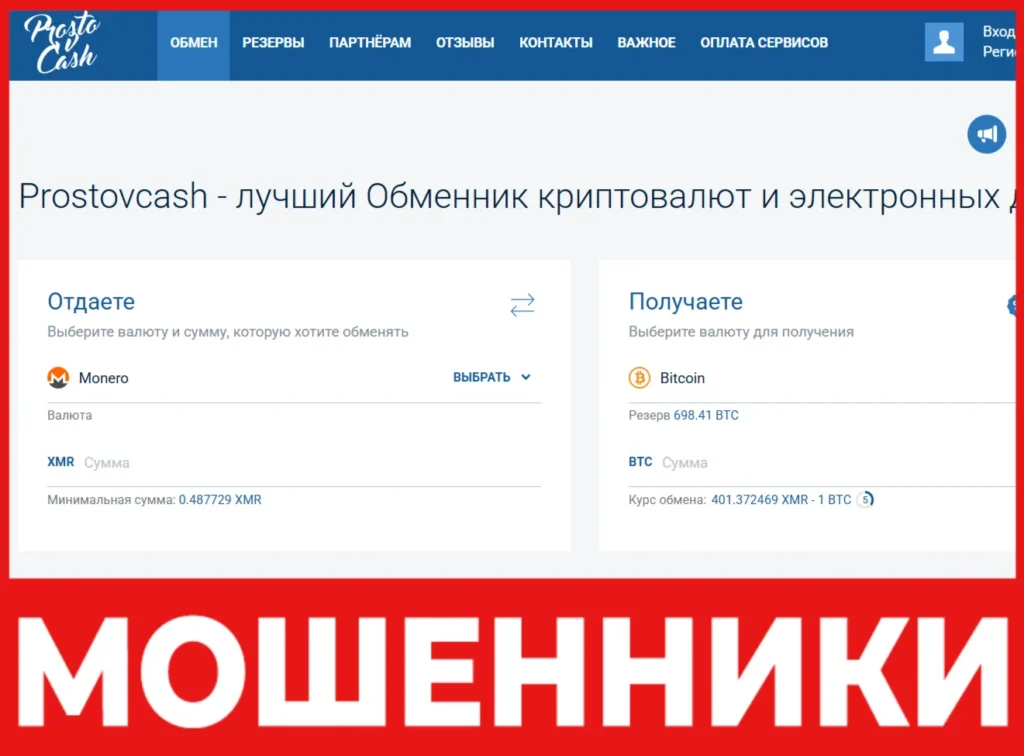Open the Monero selection under Отдаете
This screenshot has height=756, width=1024.
coord(103,378)
